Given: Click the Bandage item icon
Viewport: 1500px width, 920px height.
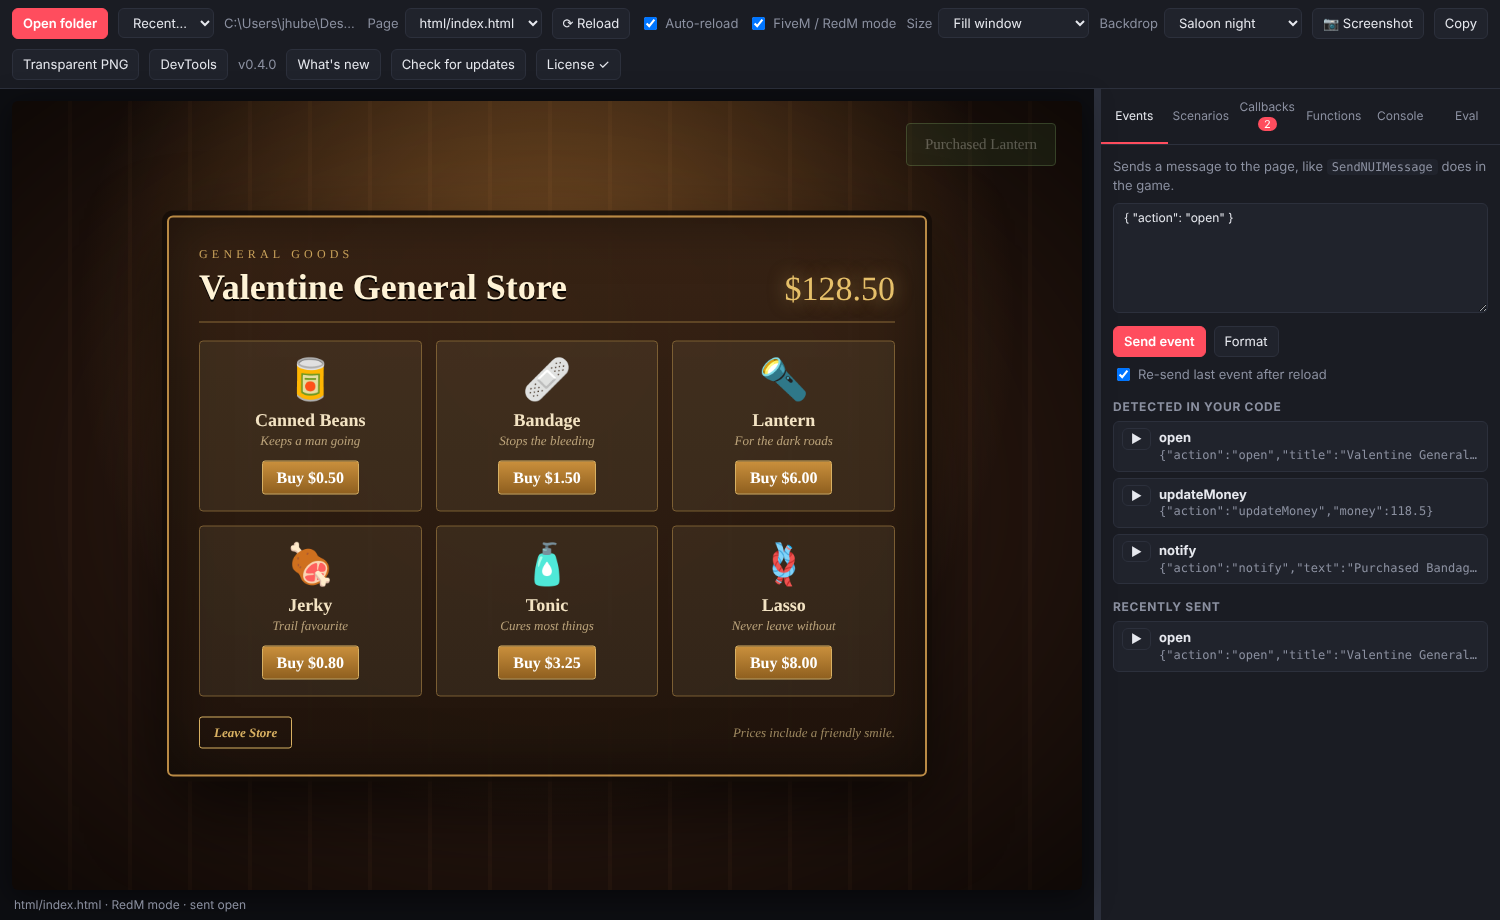Looking at the screenshot, I should [x=547, y=380].
